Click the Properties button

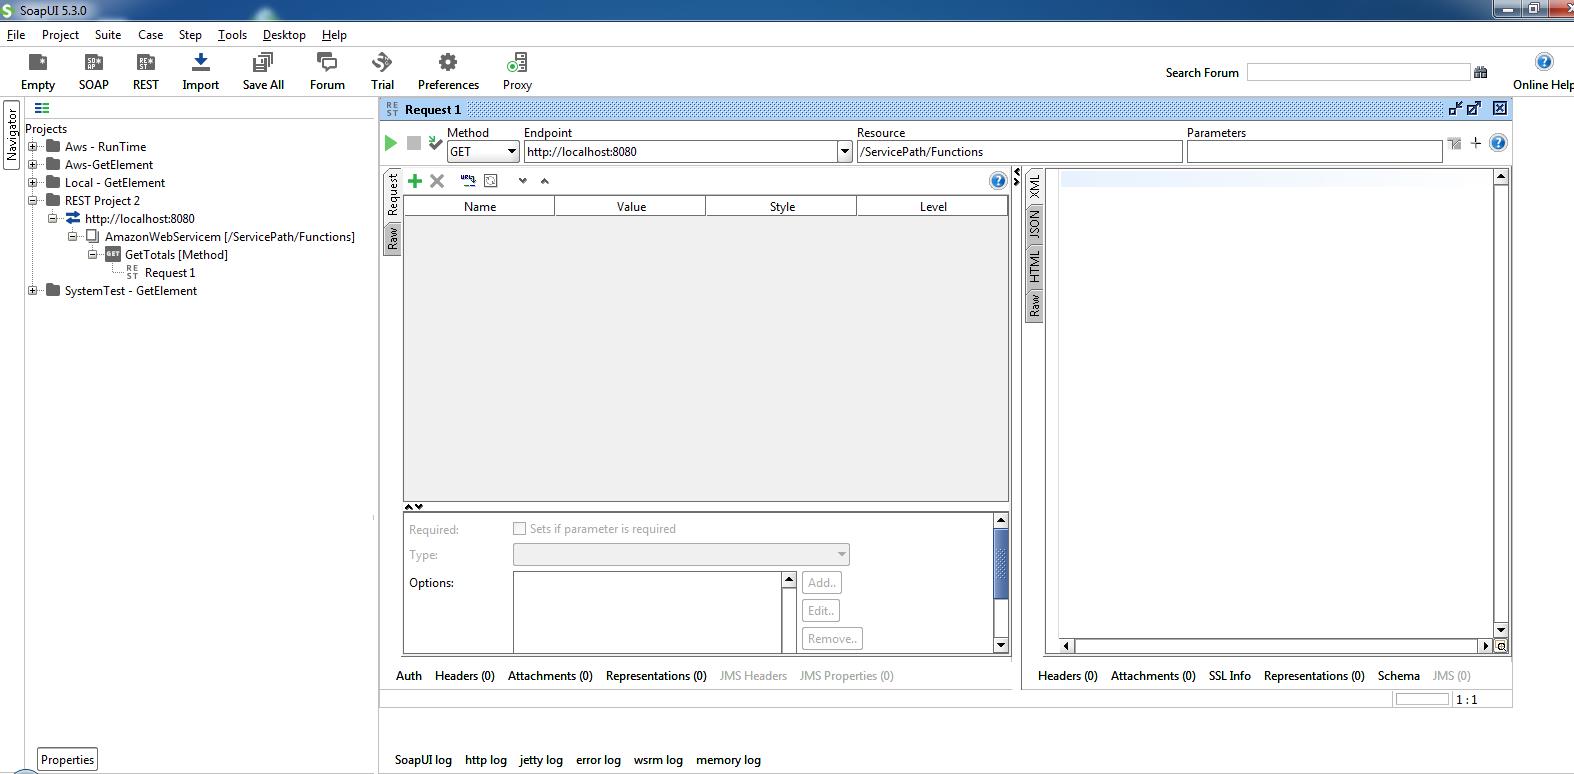(67, 759)
